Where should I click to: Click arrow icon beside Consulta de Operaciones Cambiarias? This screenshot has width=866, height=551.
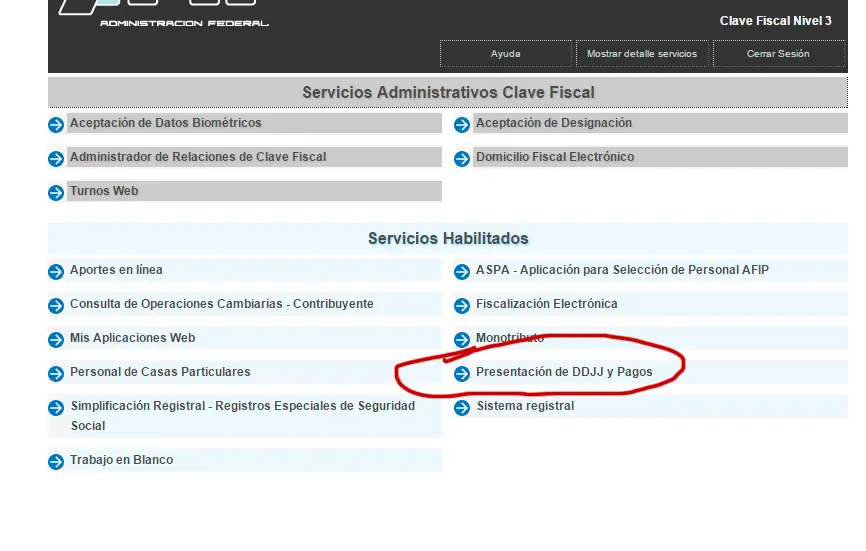click(x=56, y=306)
